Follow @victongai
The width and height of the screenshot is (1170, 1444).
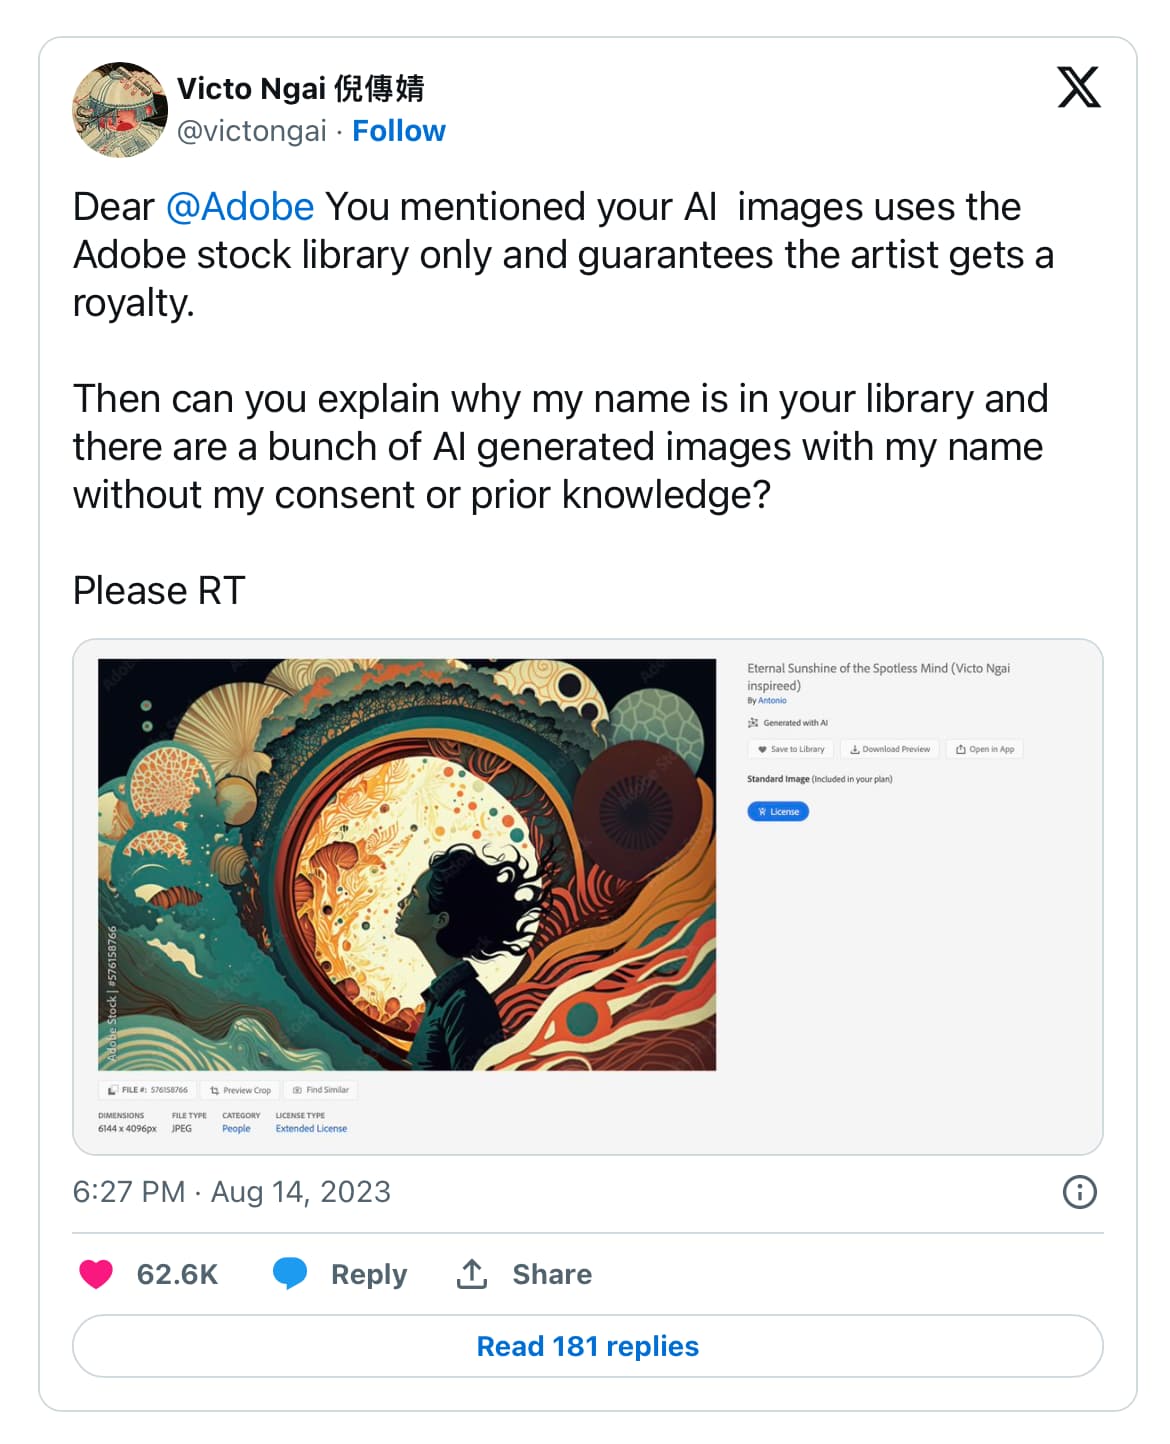(x=399, y=131)
